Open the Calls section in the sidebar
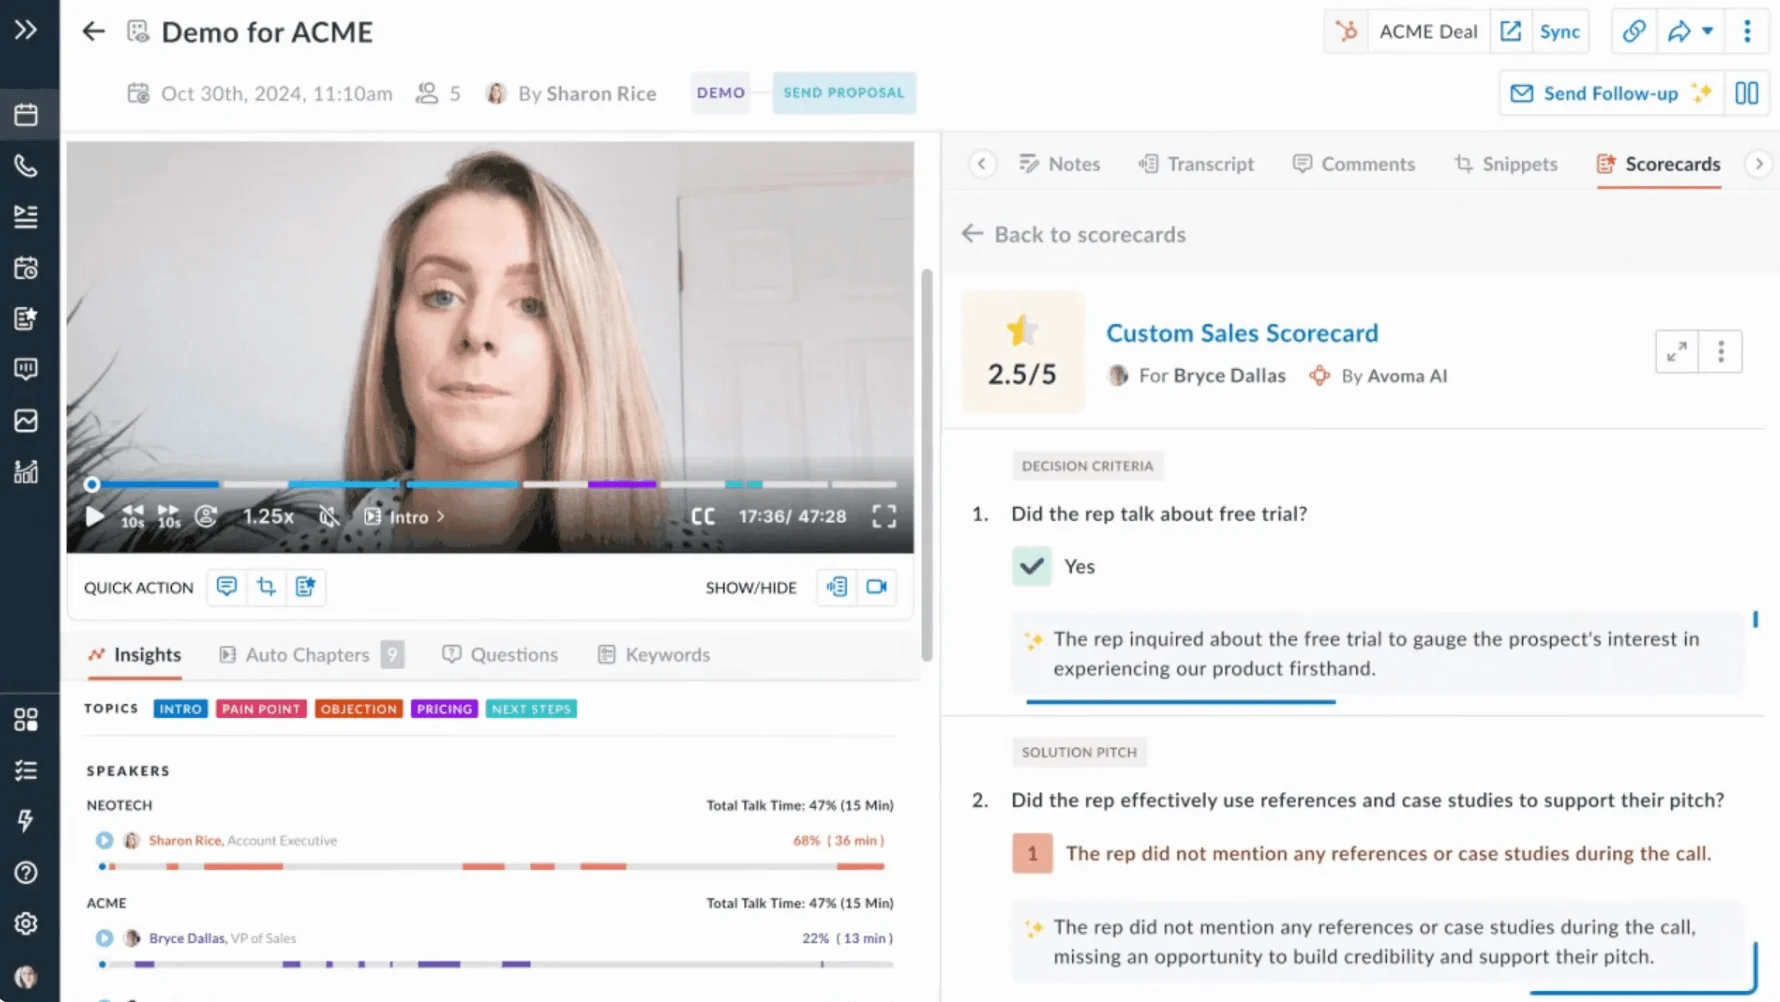1780x1002 pixels. 26,166
